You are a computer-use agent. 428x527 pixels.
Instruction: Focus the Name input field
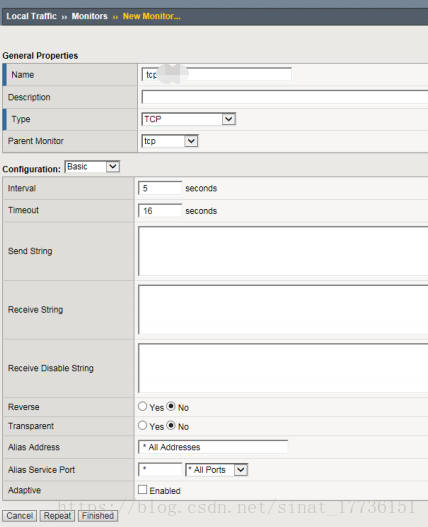coord(217,74)
